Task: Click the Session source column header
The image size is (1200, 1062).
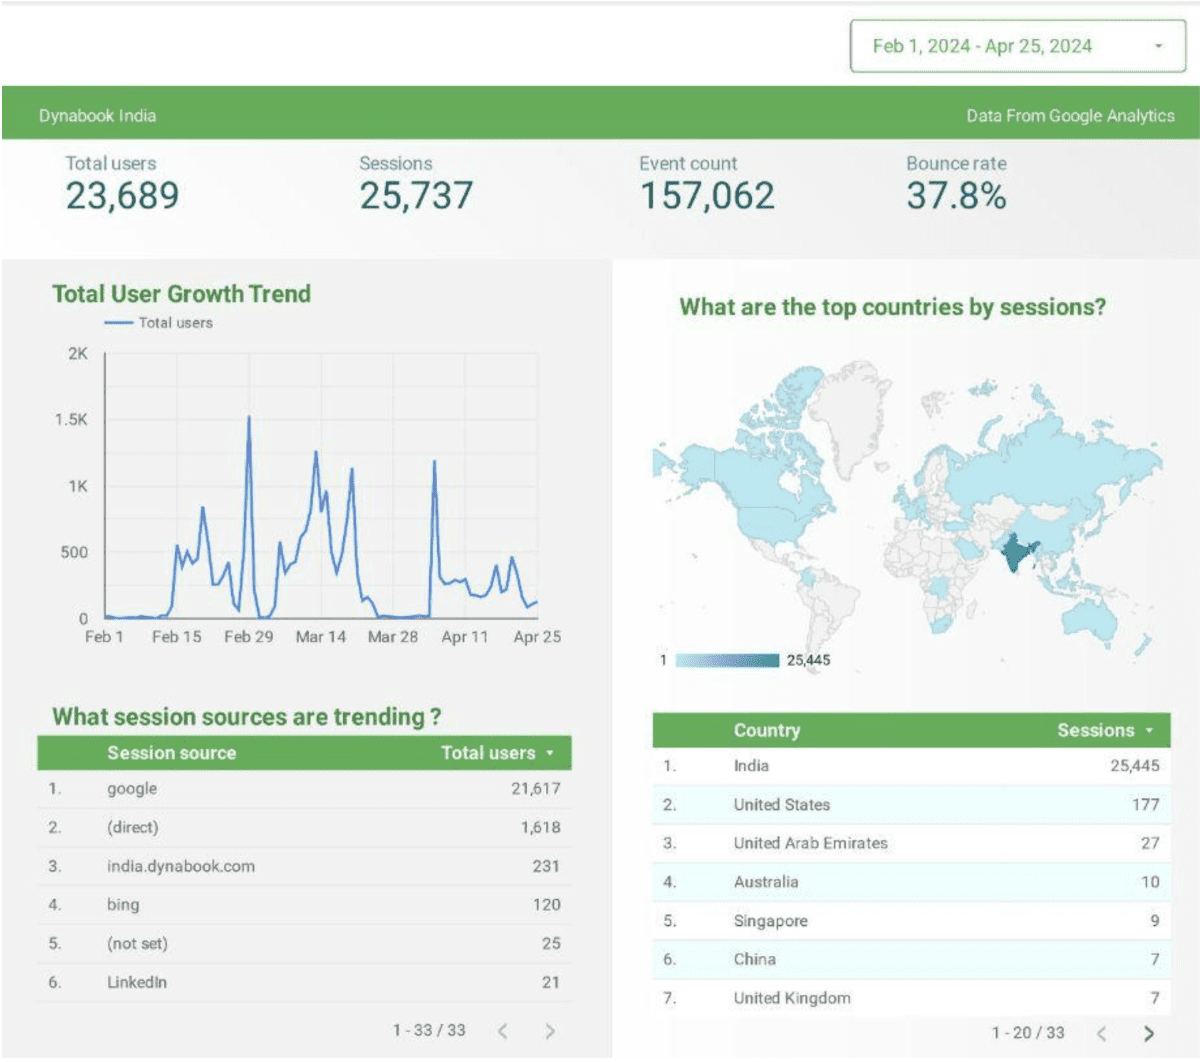Action: click(171, 753)
